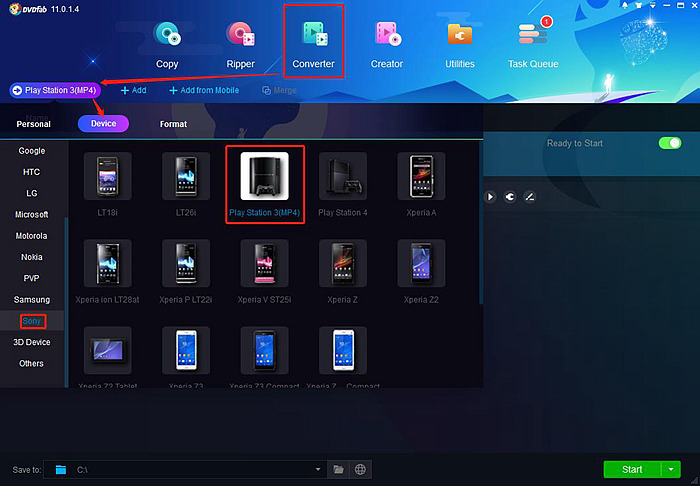Click the skin shirt icon
700x486 pixels.
[x=639, y=5]
